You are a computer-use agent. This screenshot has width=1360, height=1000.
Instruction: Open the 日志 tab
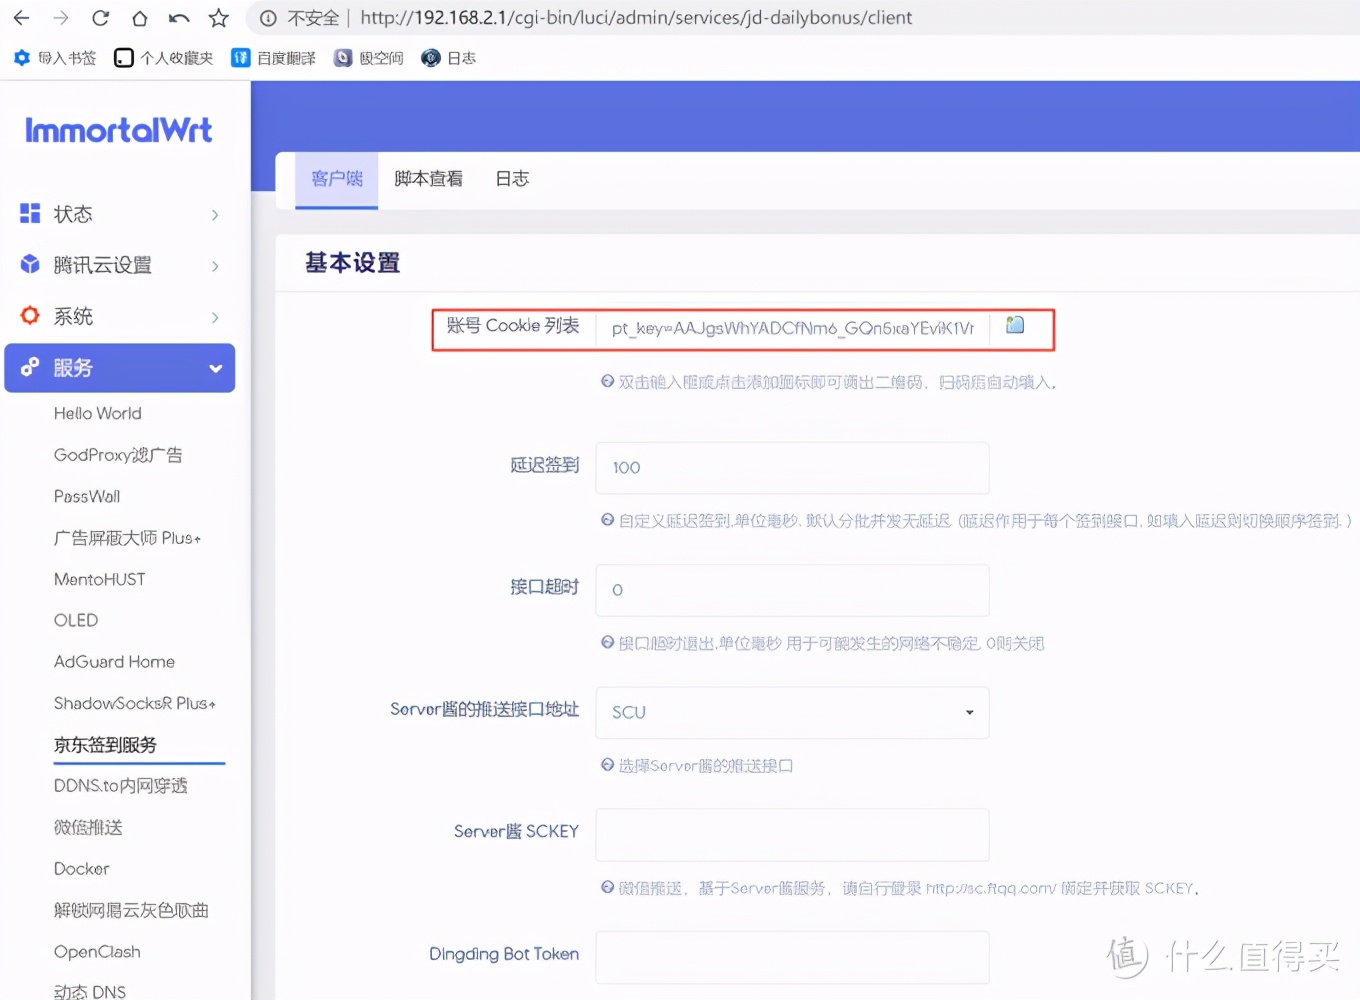[x=511, y=179]
